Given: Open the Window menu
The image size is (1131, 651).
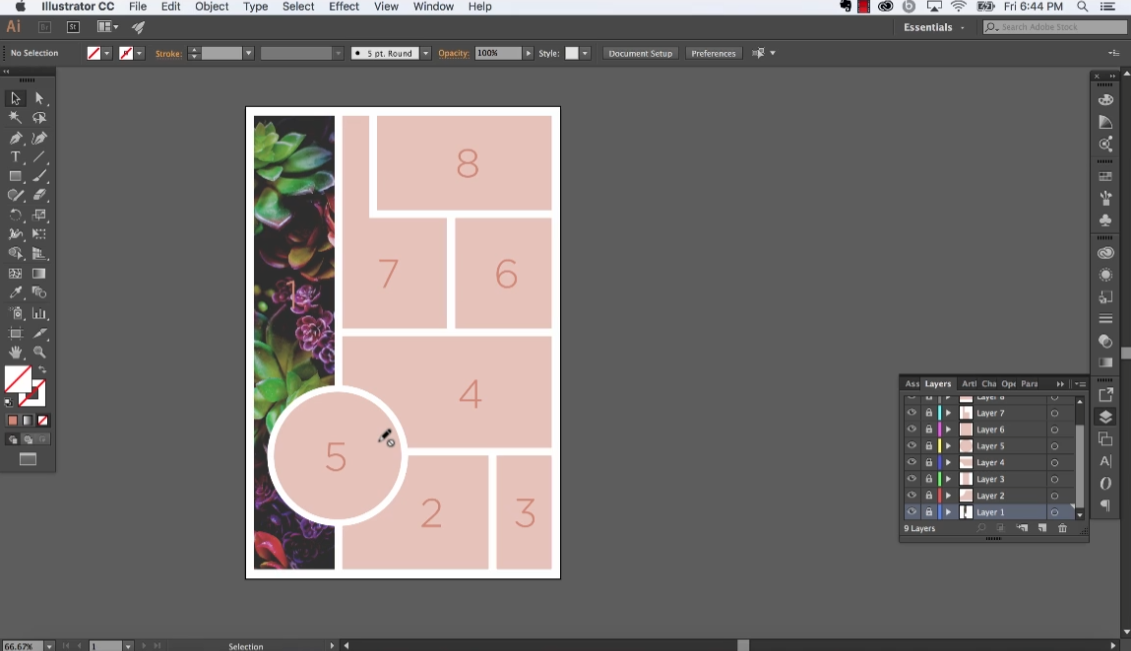Looking at the screenshot, I should 433,6.
